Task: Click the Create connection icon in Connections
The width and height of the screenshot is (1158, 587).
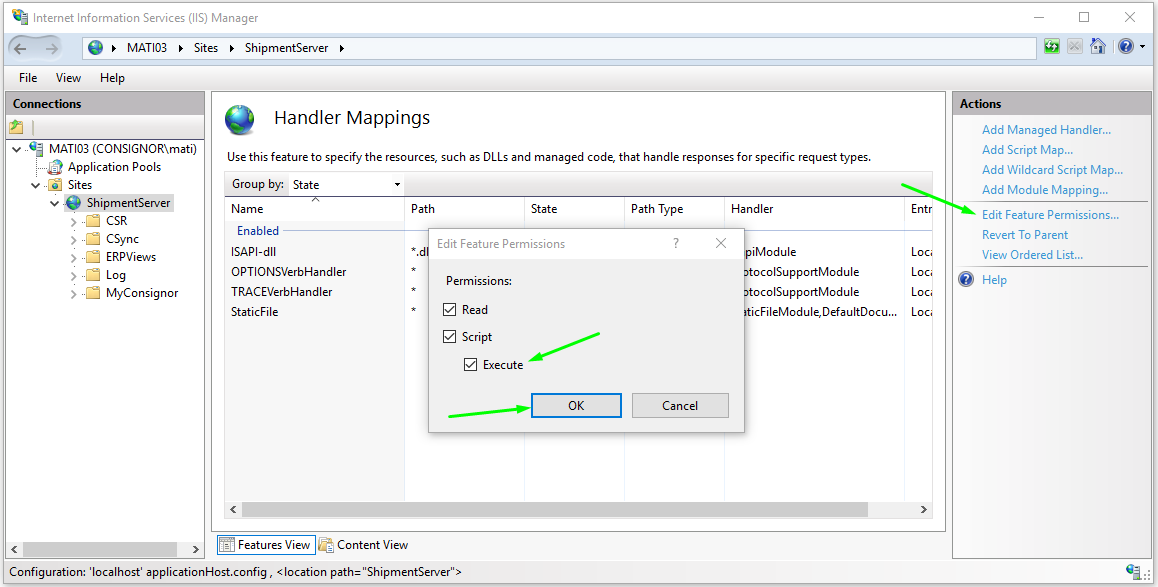Action: coord(16,127)
